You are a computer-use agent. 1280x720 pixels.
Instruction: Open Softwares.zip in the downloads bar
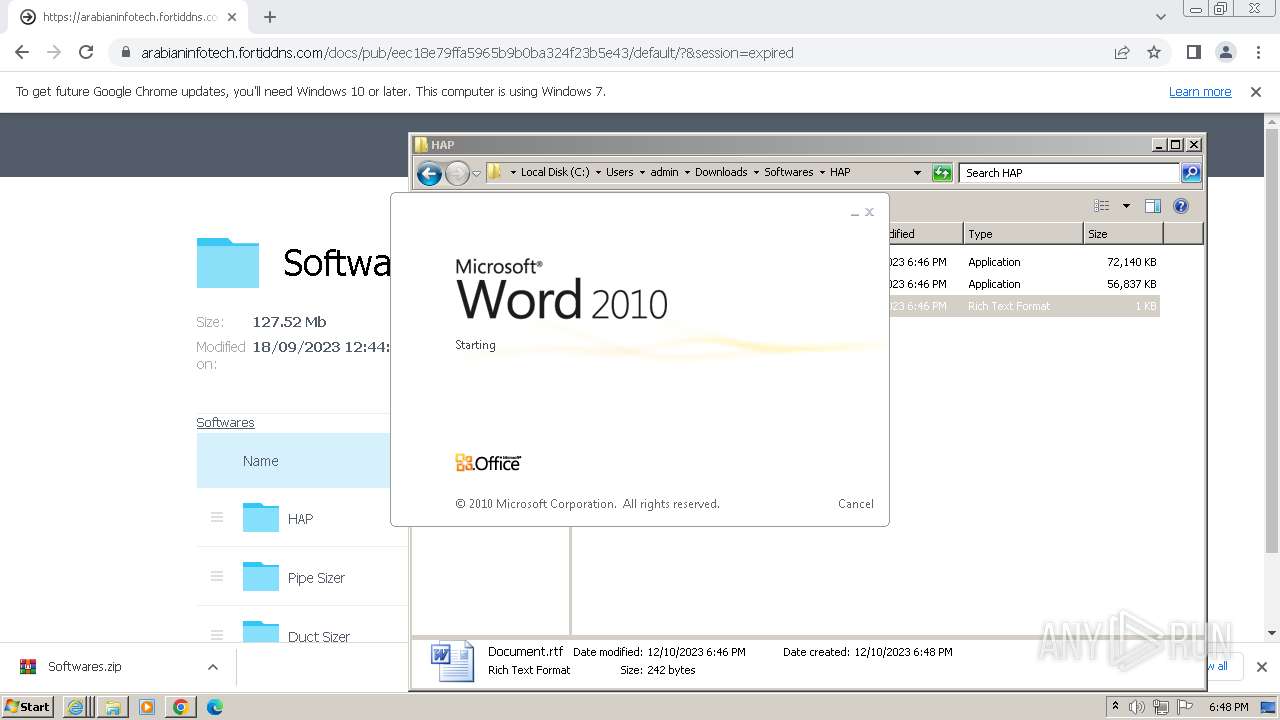click(85, 667)
